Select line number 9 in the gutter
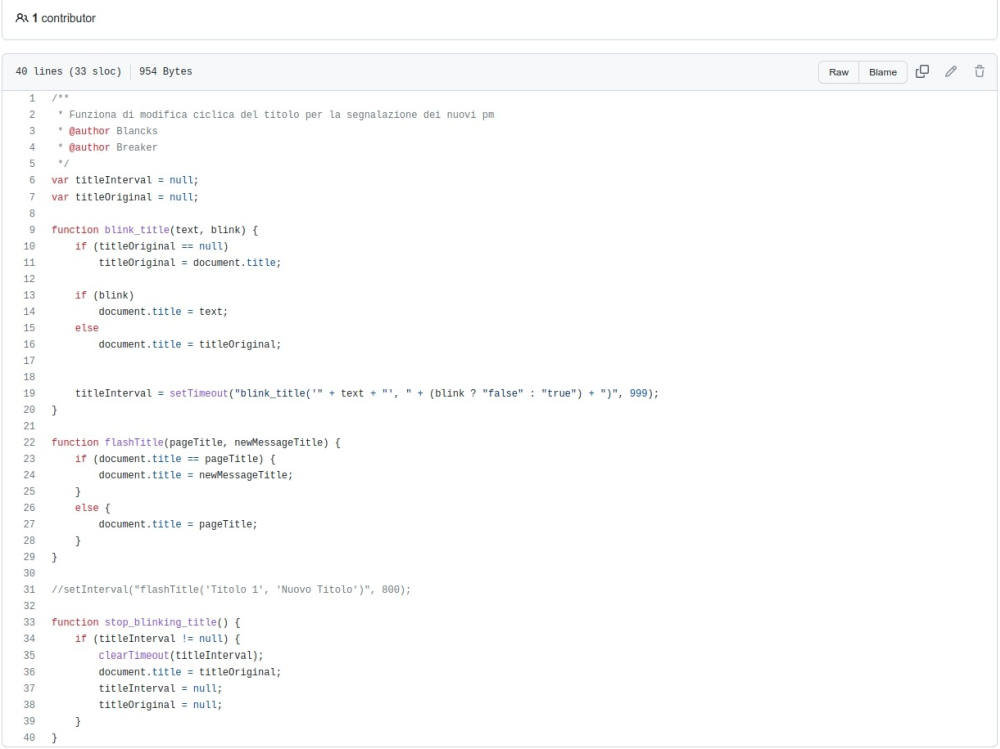 tap(32, 230)
